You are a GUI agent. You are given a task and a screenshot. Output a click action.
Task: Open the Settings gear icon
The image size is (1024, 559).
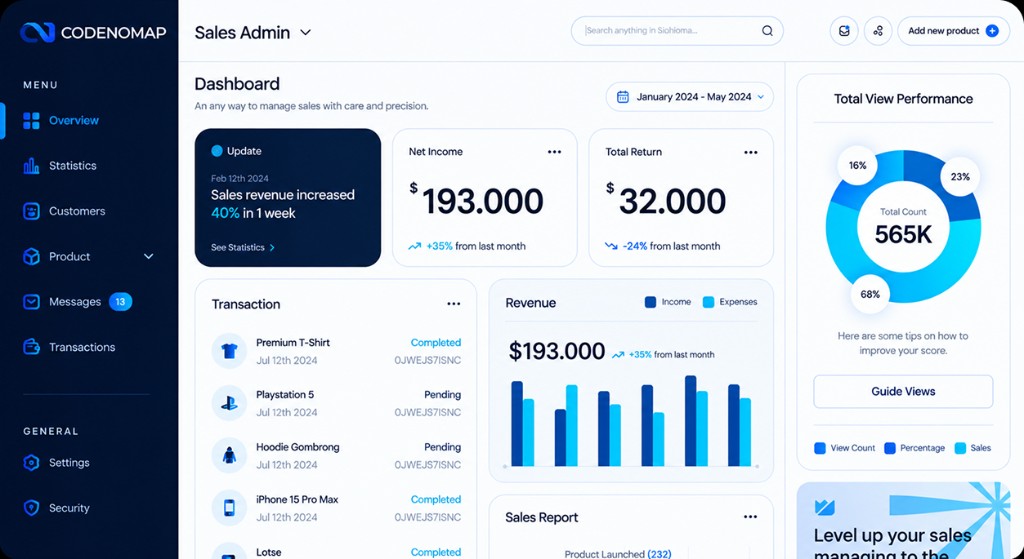click(31, 462)
